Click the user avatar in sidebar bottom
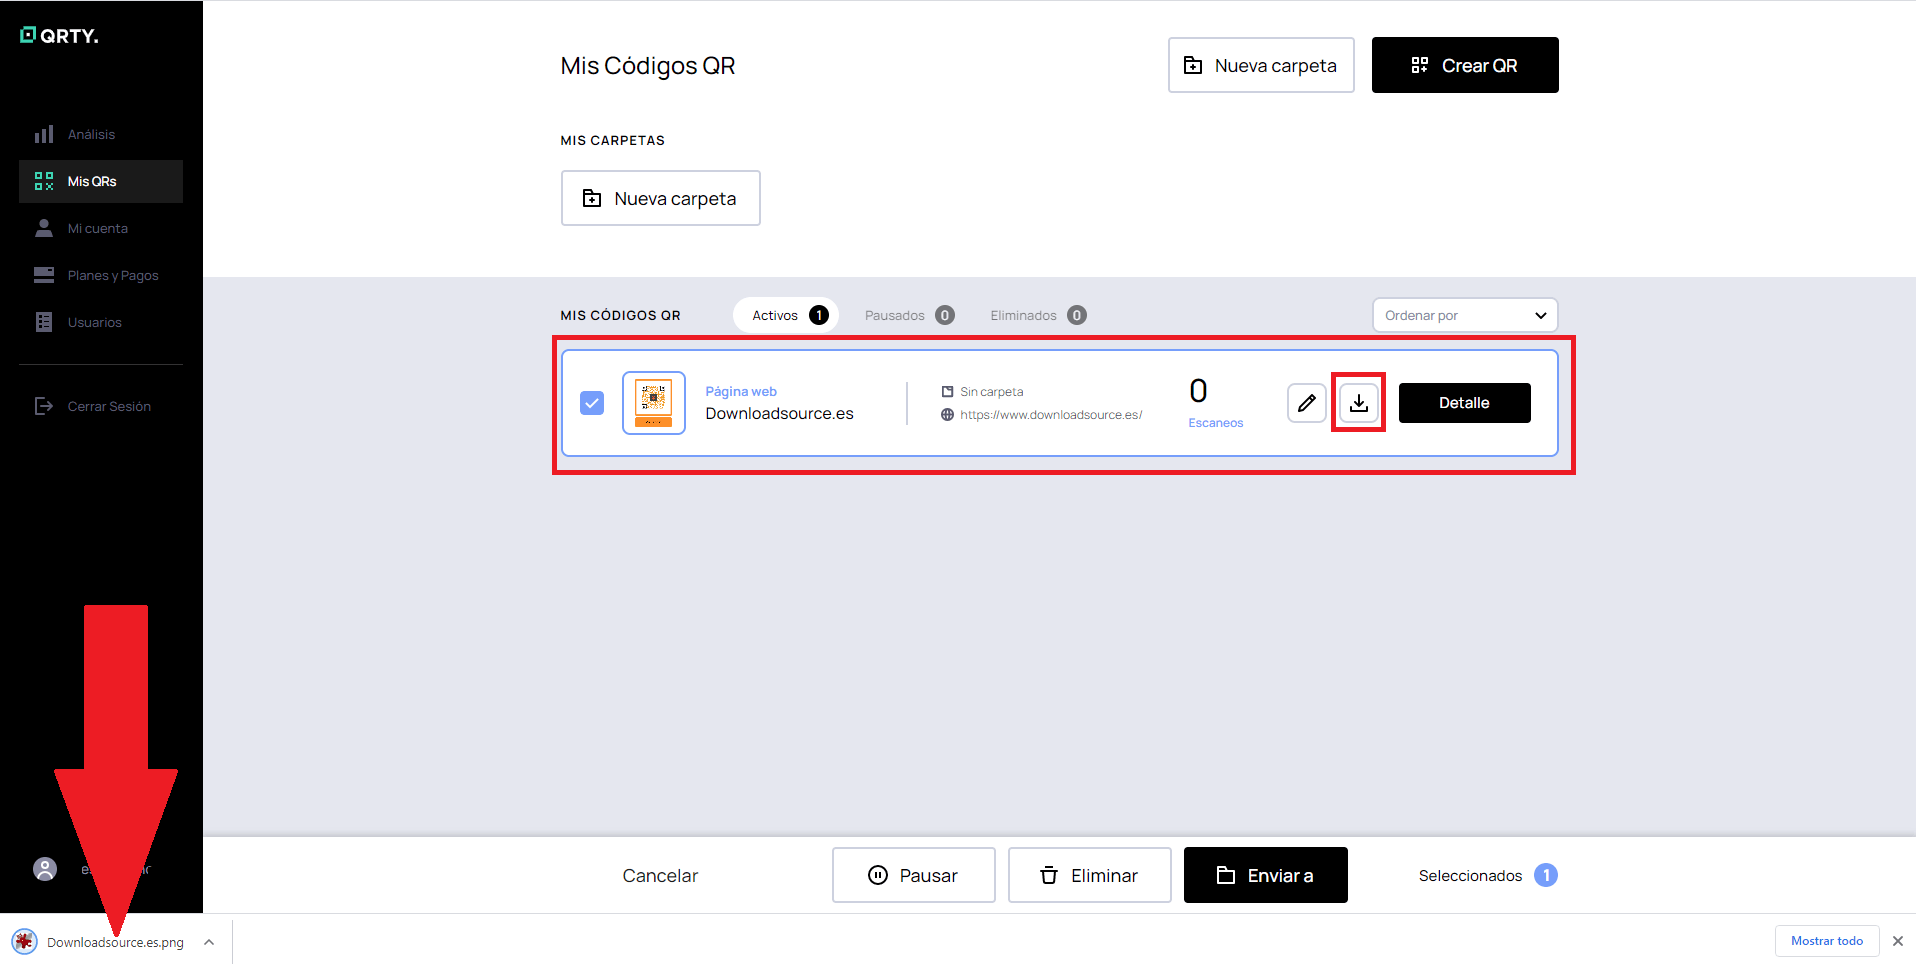This screenshot has width=1916, height=968. [x=45, y=869]
